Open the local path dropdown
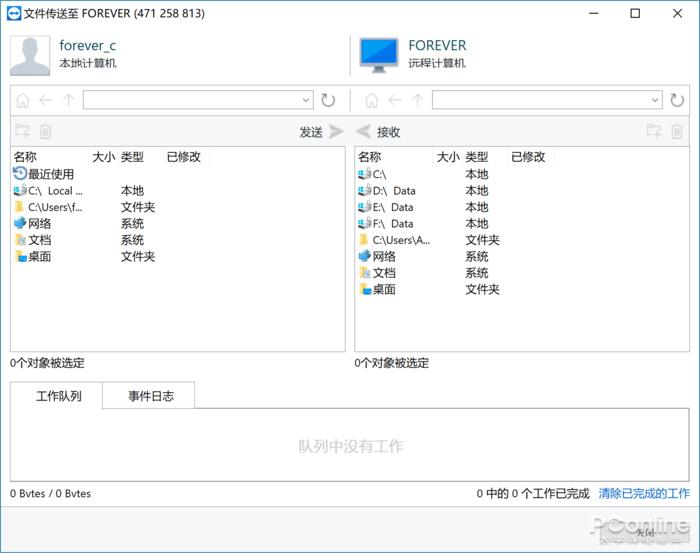The image size is (700, 553). tap(306, 100)
